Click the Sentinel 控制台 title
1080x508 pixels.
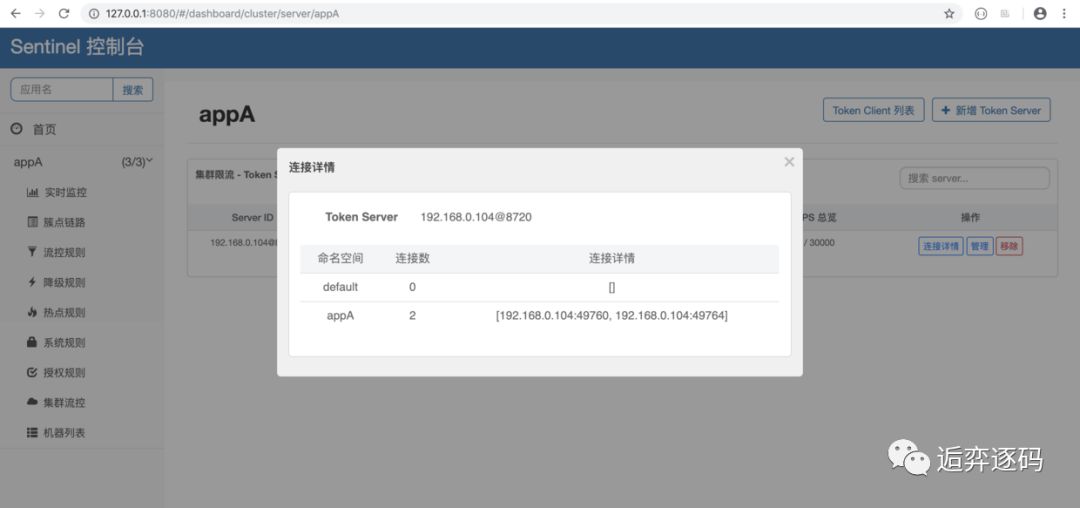(x=77, y=47)
